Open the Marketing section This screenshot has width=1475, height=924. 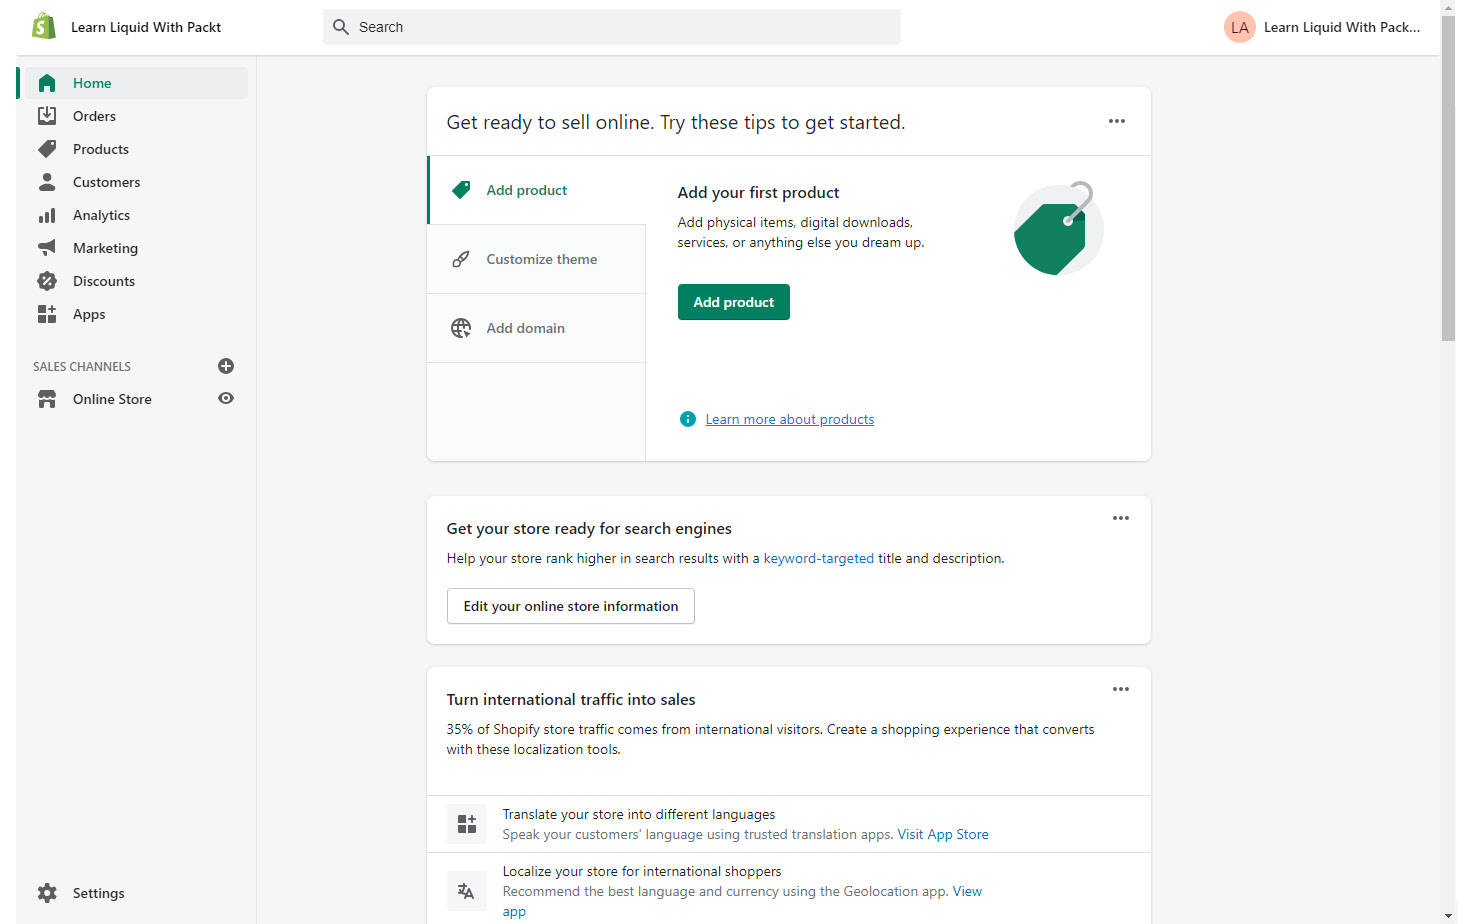(x=104, y=247)
